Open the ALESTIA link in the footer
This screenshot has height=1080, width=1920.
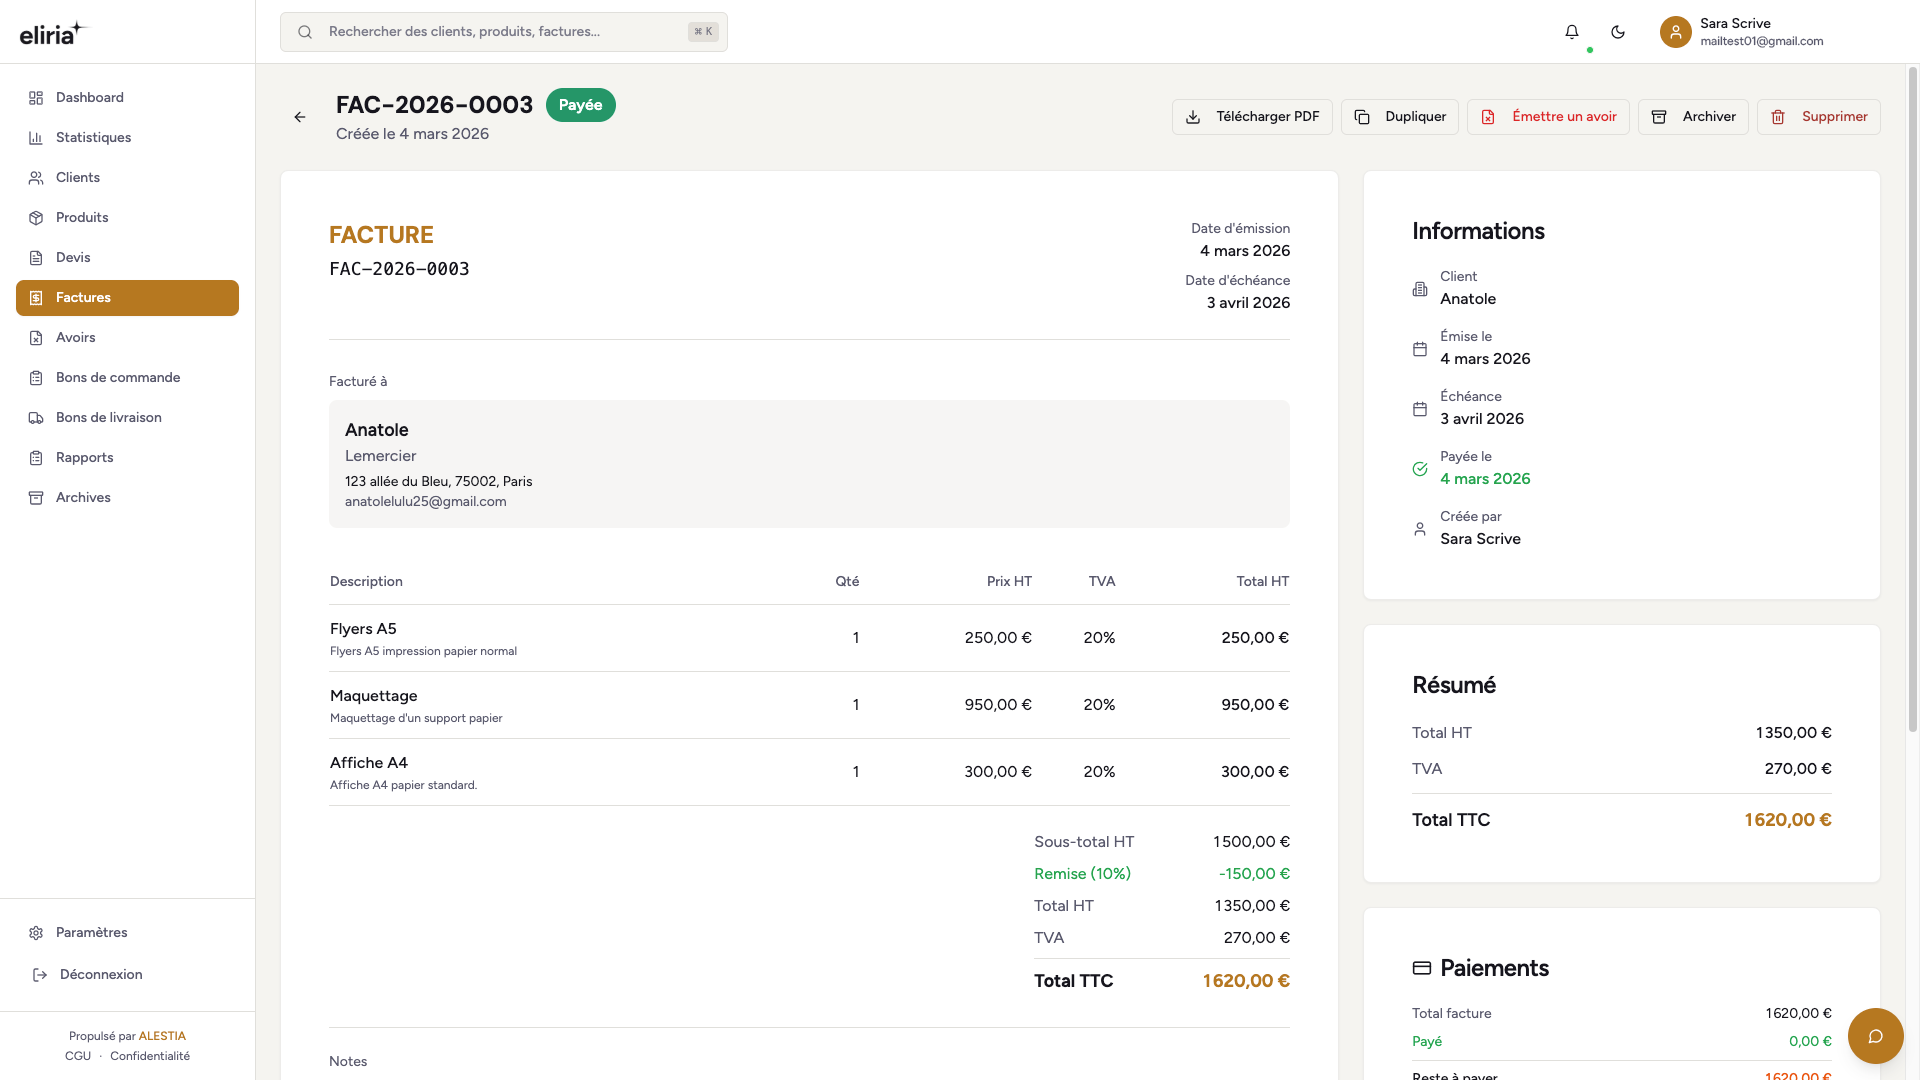(x=162, y=1037)
